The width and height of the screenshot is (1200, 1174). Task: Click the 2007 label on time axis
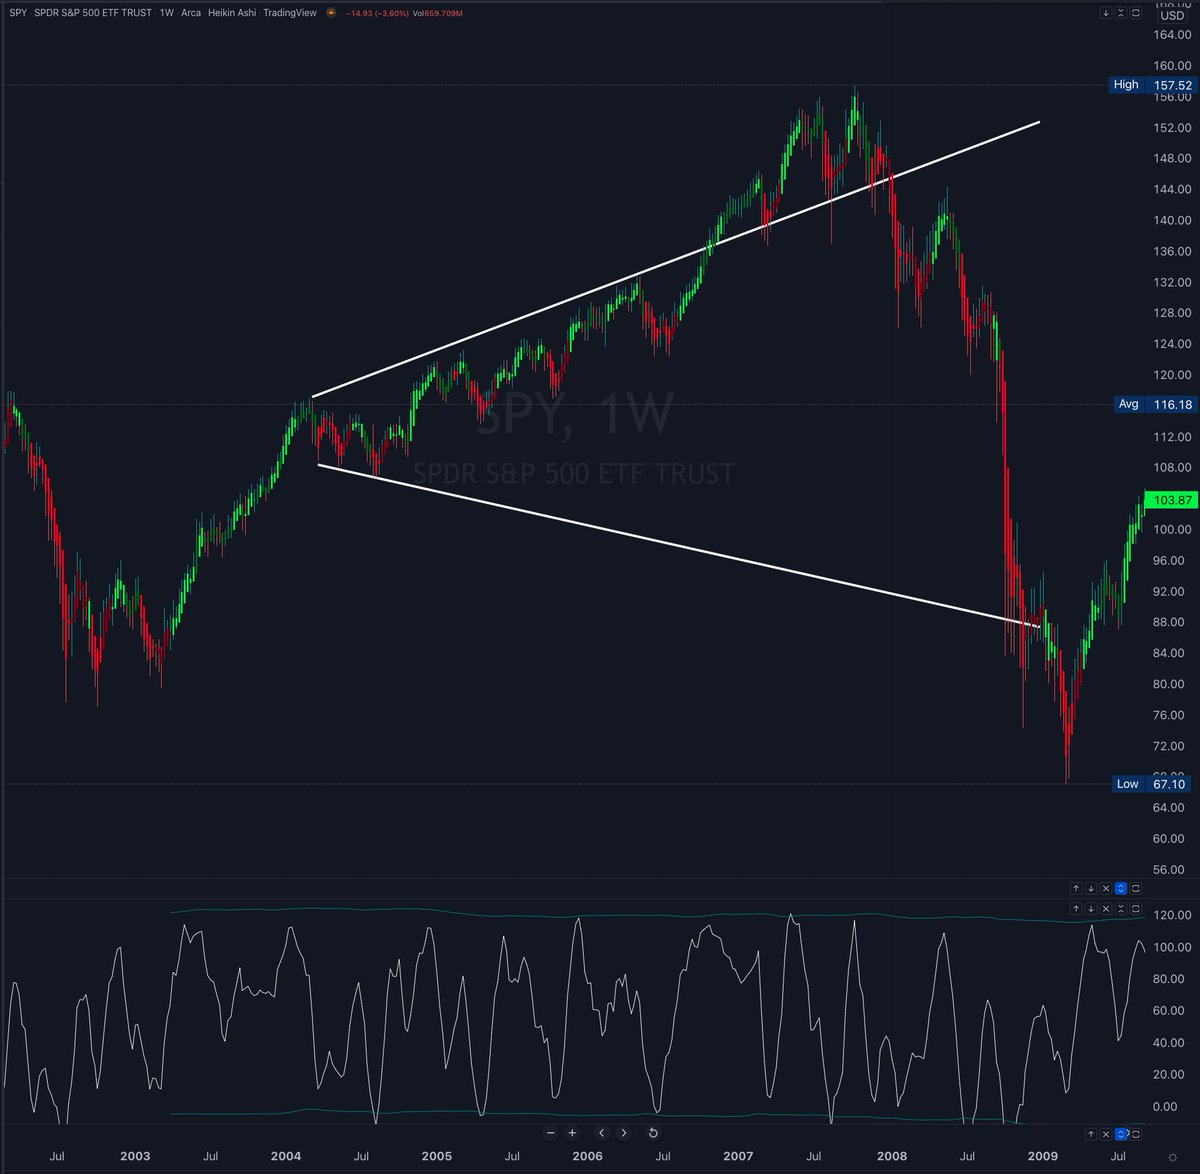click(x=738, y=1156)
